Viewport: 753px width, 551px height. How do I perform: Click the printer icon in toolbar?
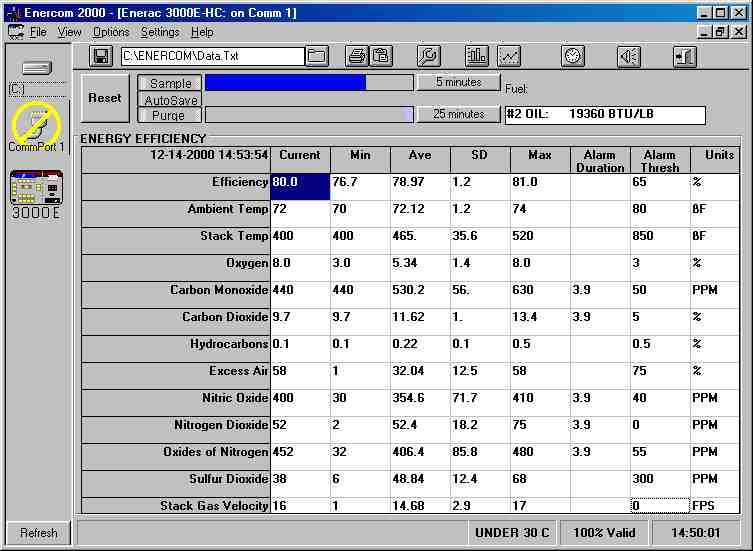(x=357, y=56)
